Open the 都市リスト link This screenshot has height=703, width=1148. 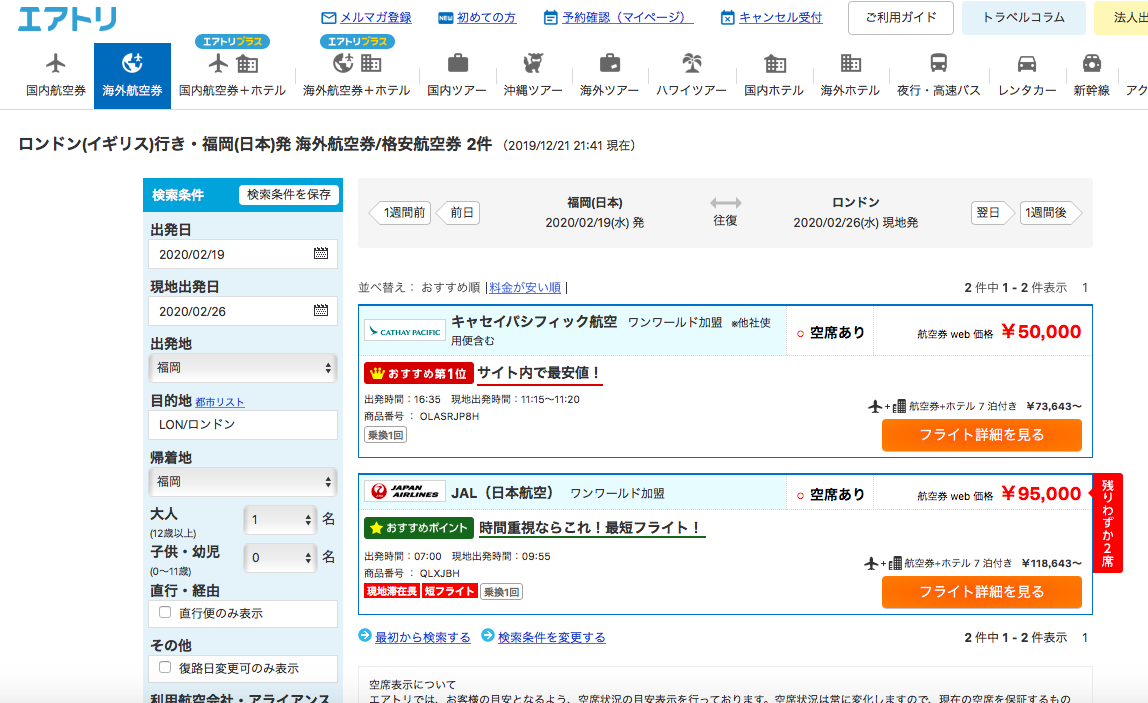coord(220,402)
